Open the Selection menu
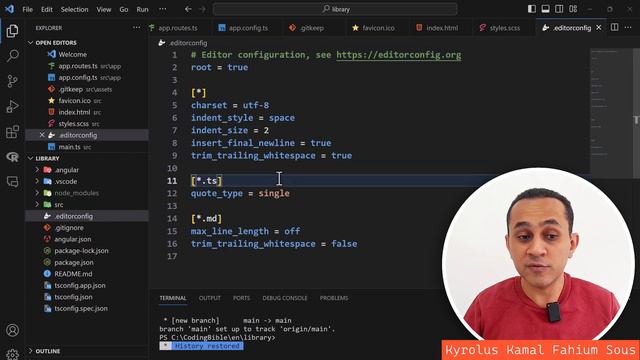 pyautogui.click(x=74, y=9)
